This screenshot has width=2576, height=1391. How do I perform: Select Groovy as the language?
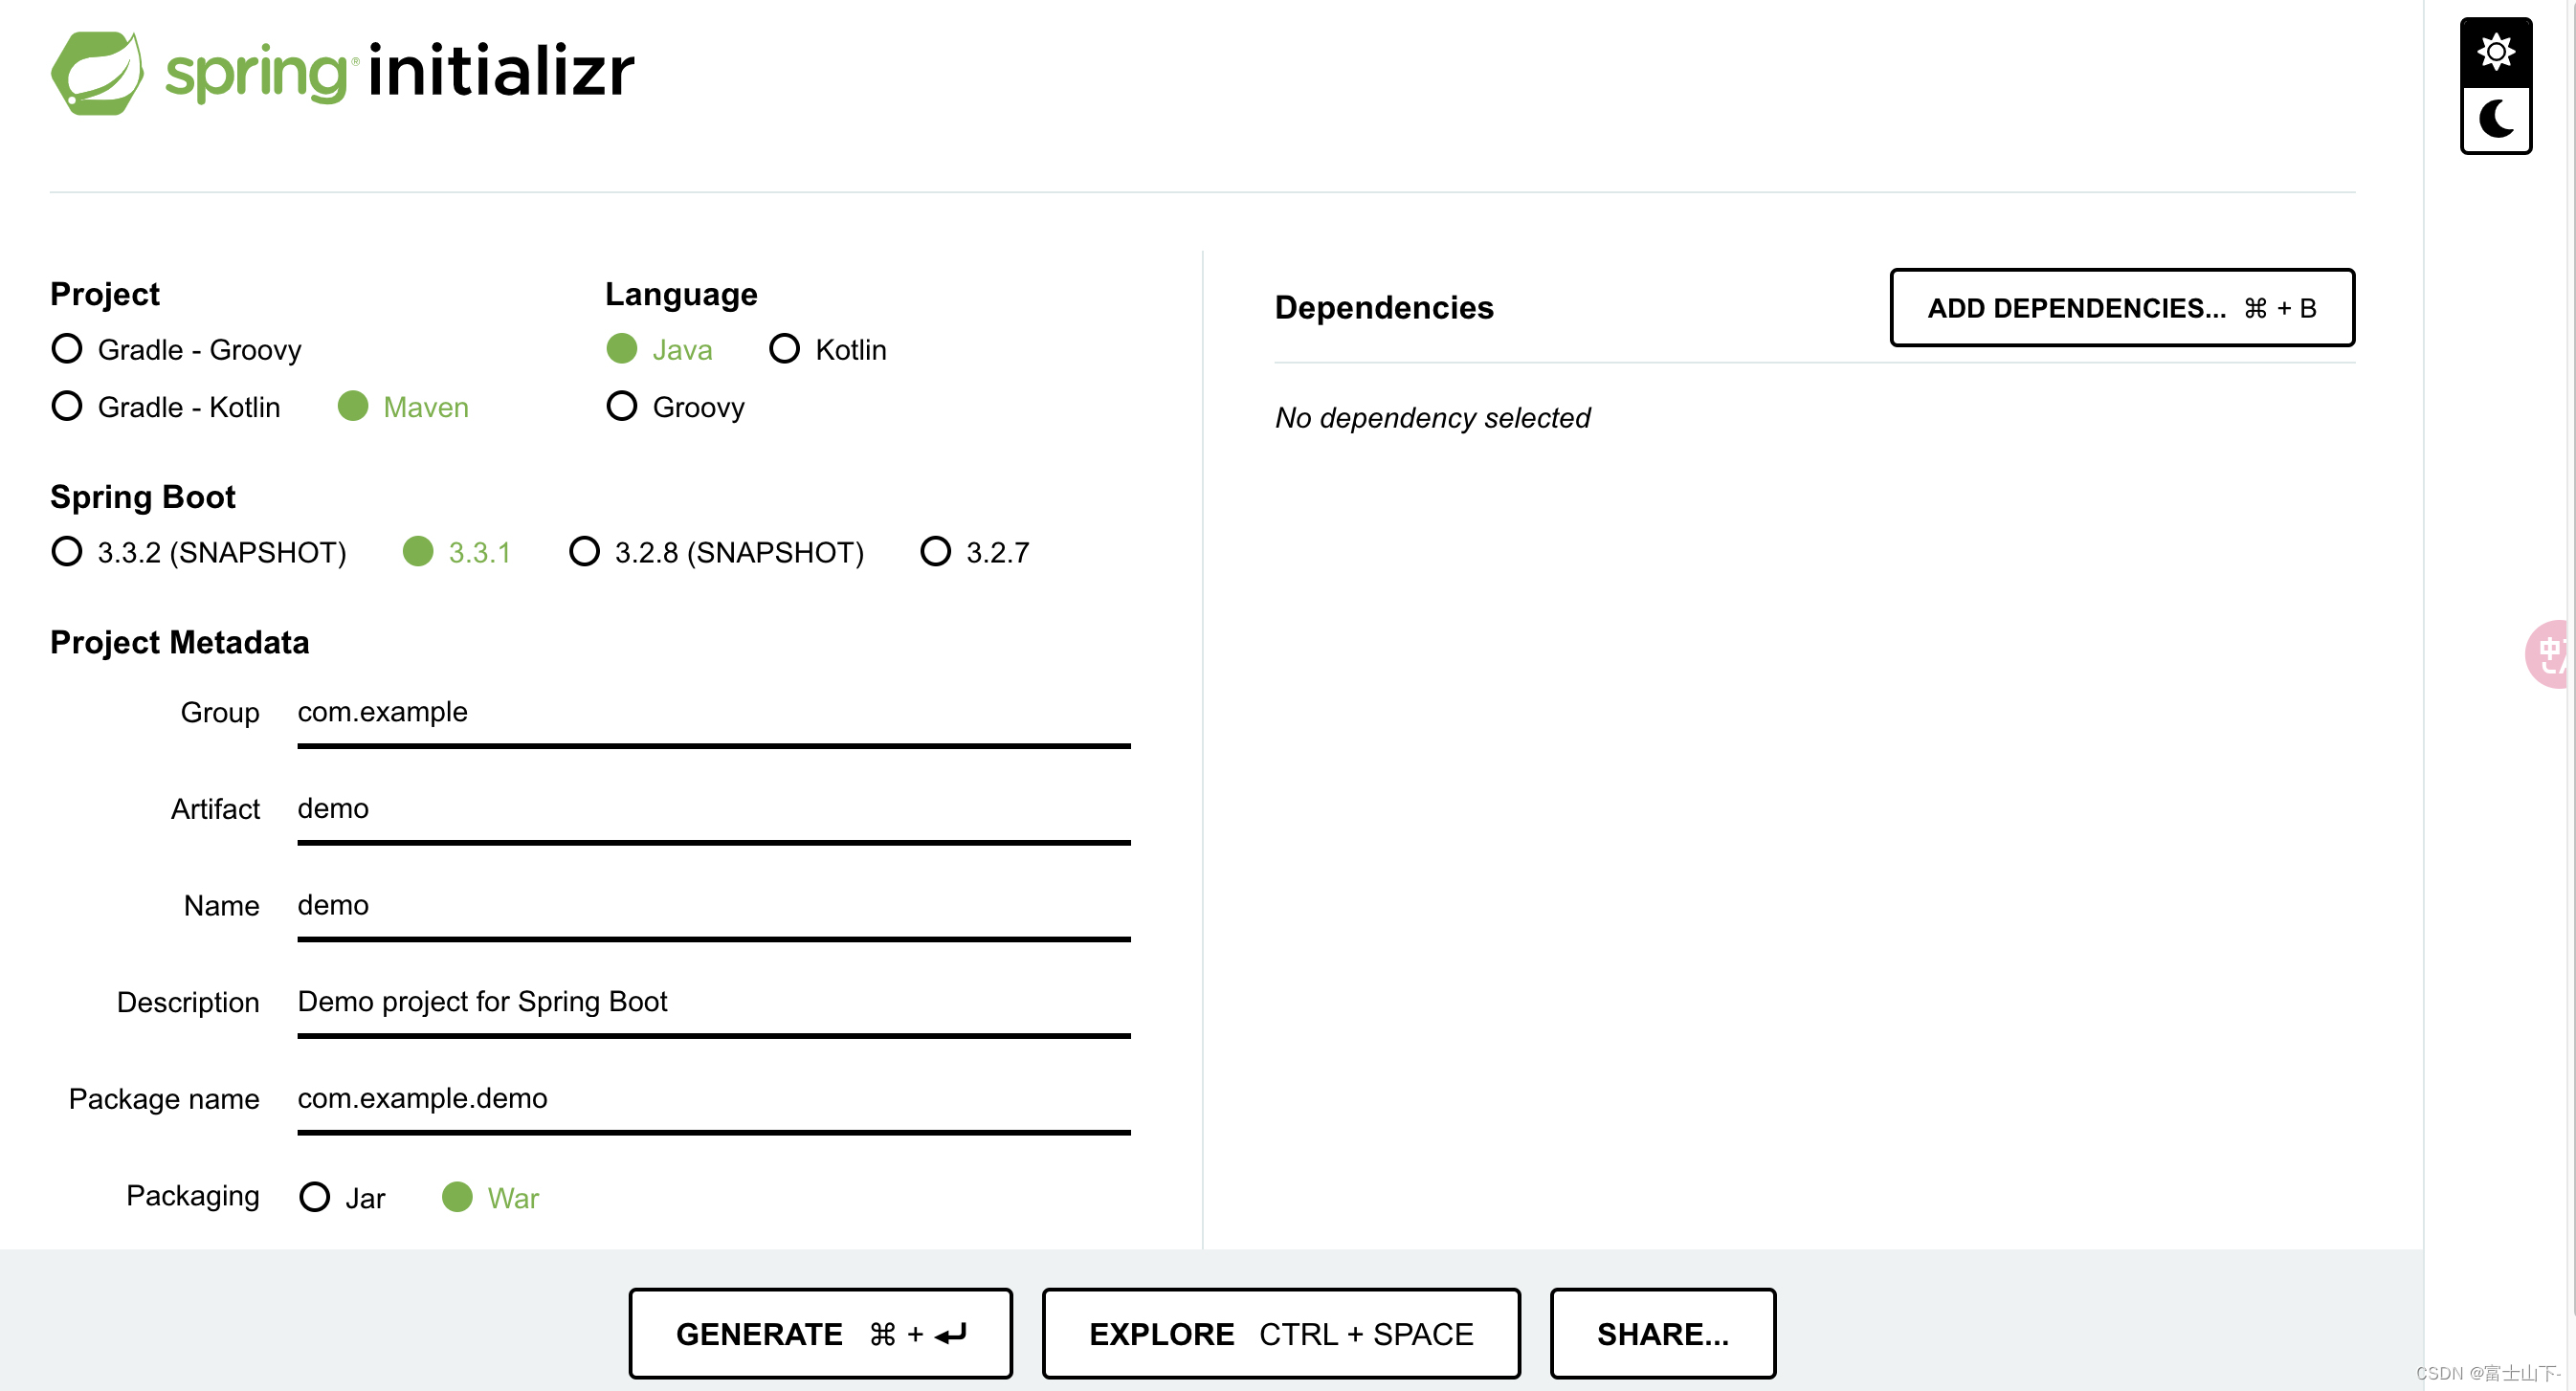point(621,406)
